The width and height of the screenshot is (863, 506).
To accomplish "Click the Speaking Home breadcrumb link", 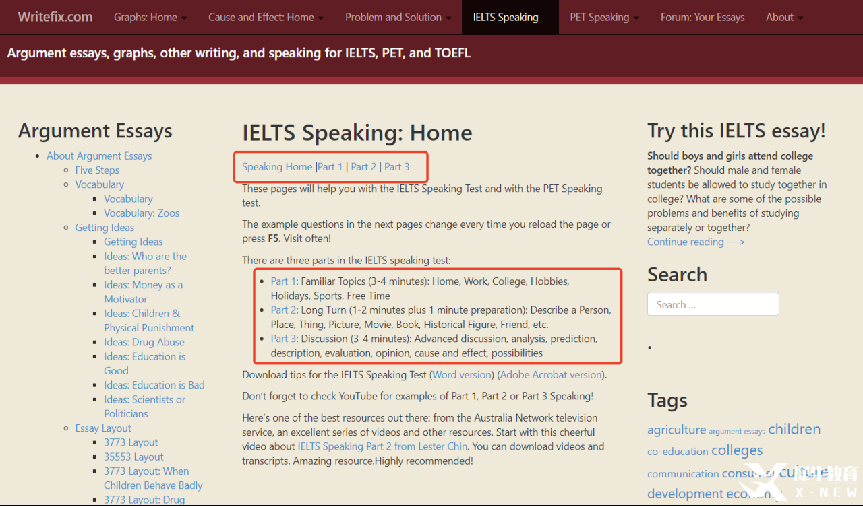I will pyautogui.click(x=277, y=166).
